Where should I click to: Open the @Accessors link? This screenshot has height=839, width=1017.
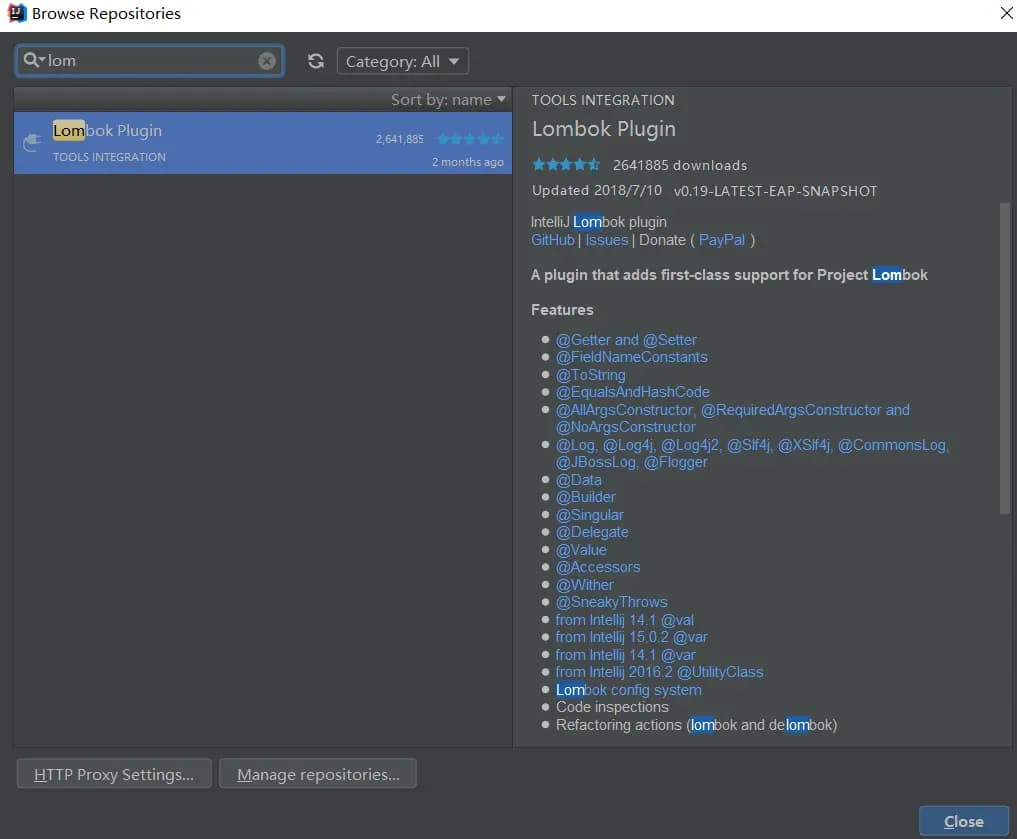[x=598, y=567]
